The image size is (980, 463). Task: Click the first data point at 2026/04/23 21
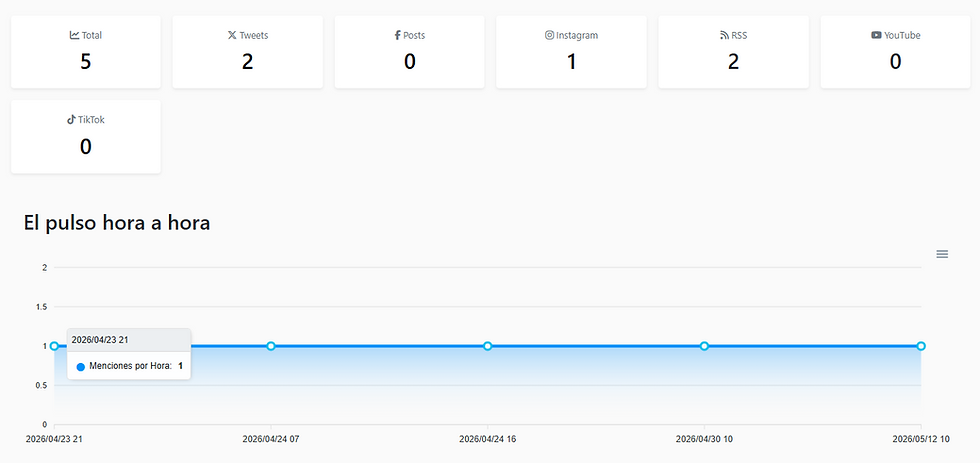click(x=54, y=346)
